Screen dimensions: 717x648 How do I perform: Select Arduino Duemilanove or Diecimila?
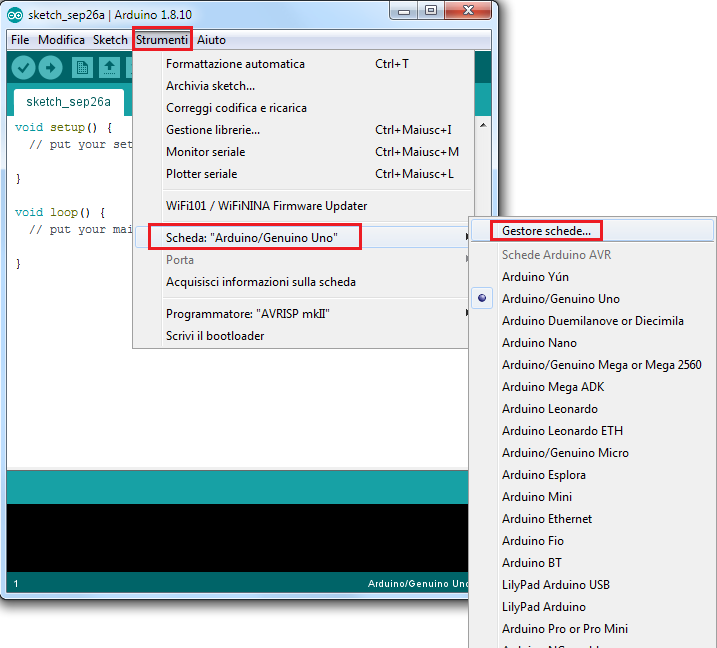click(593, 321)
